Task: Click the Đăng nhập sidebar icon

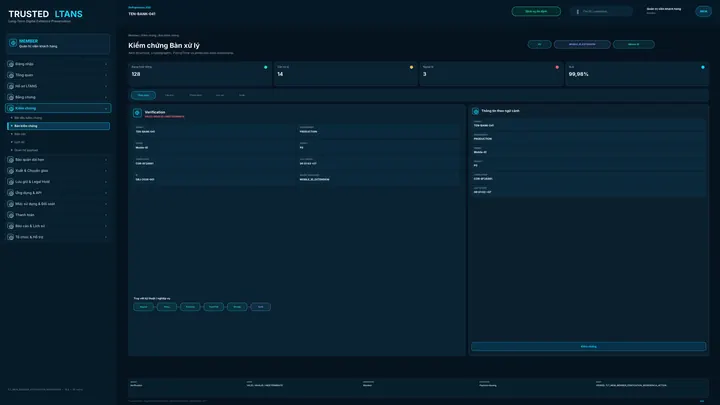Action: click(x=11, y=64)
